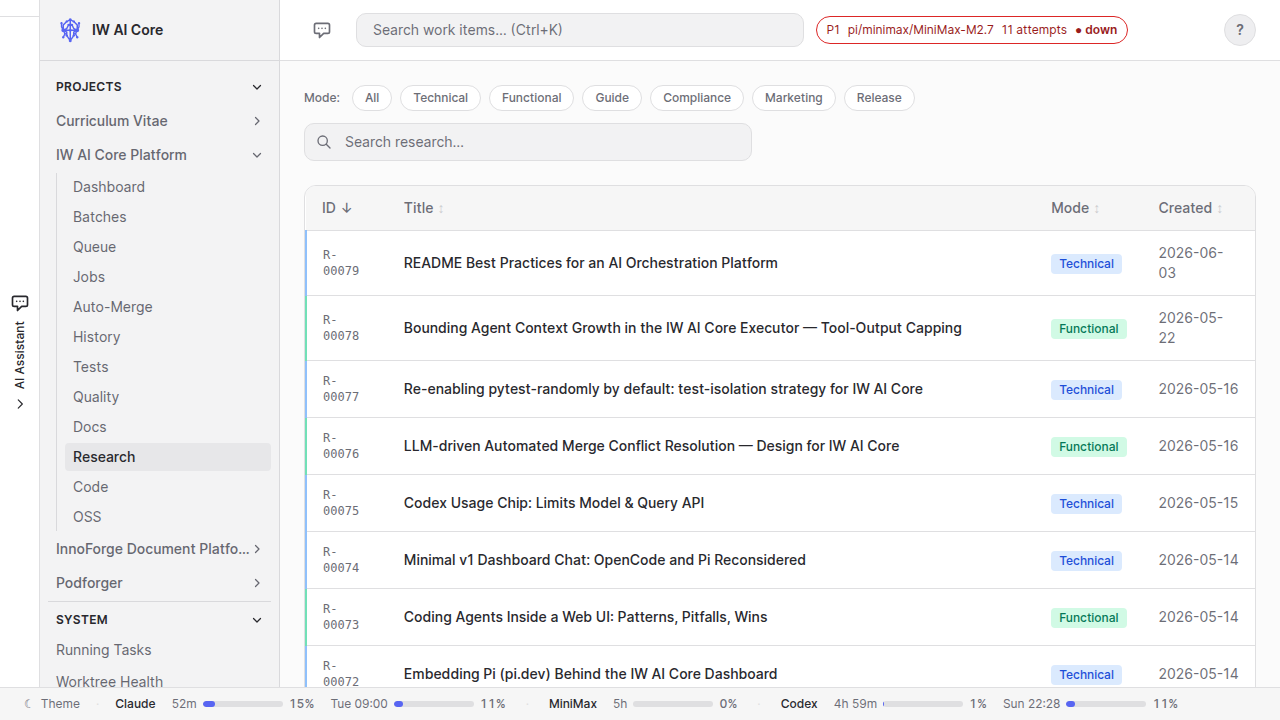Viewport: 1280px width, 720px height.
Task: Click the MiniMax 5h usage bar
Action: coord(673,704)
